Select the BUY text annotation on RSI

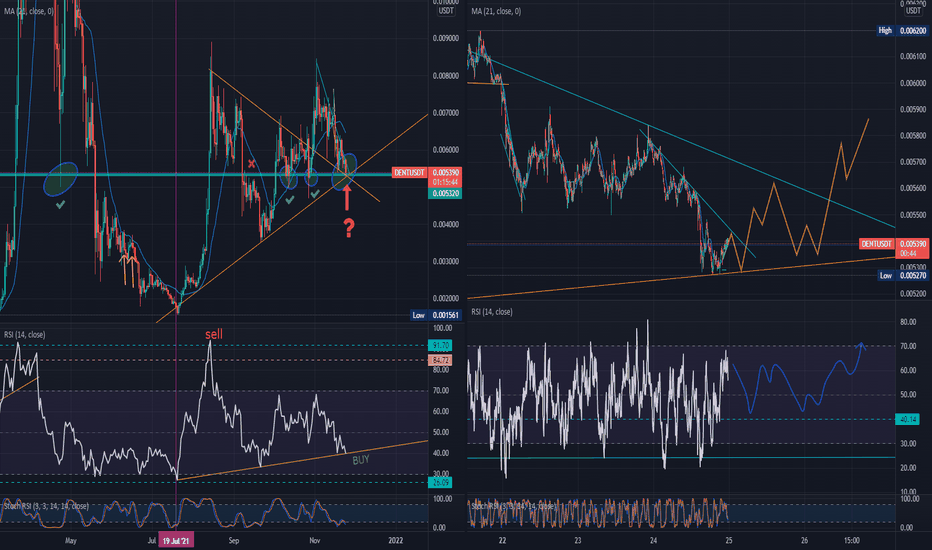coord(361,460)
